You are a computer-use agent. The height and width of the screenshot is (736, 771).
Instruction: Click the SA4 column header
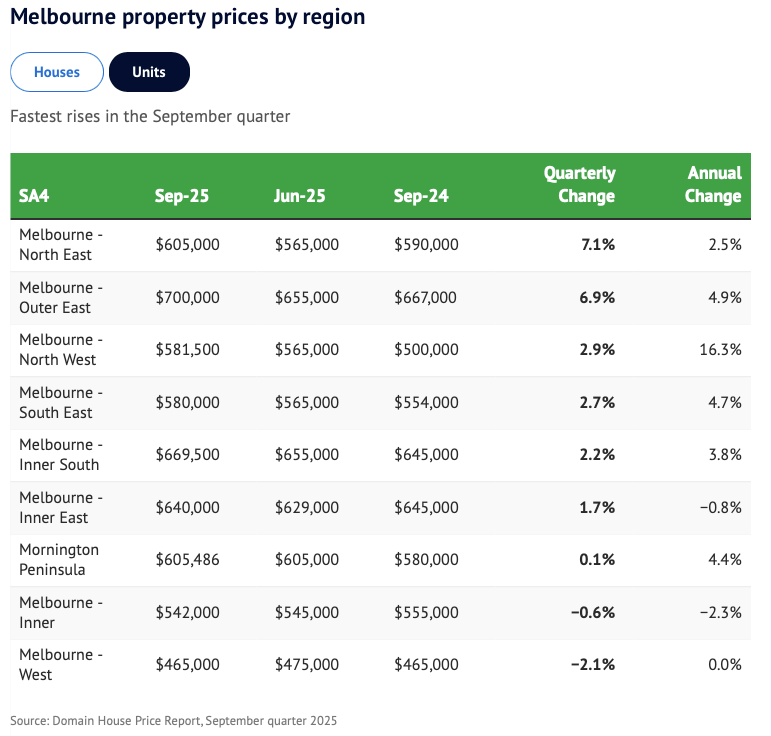point(34,196)
